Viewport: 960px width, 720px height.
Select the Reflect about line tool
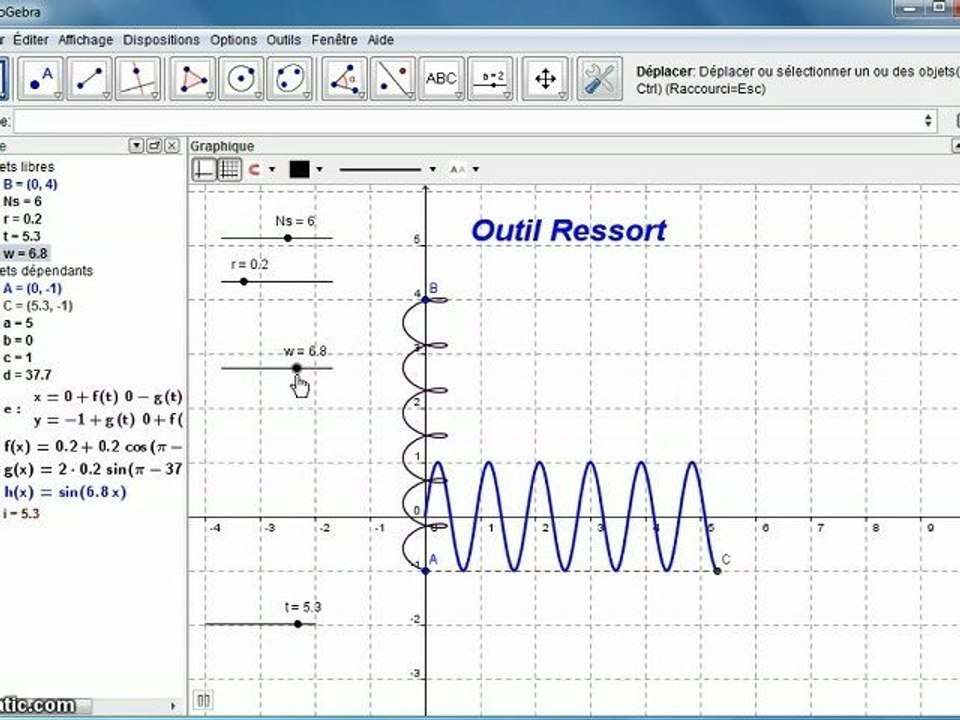coord(393,78)
